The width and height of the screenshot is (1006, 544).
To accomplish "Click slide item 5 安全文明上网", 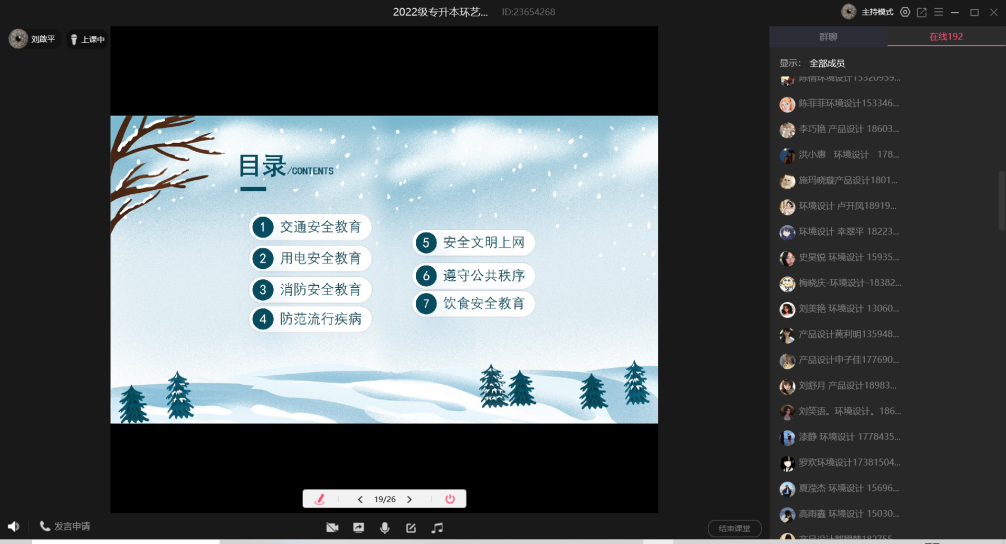I will click(473, 242).
